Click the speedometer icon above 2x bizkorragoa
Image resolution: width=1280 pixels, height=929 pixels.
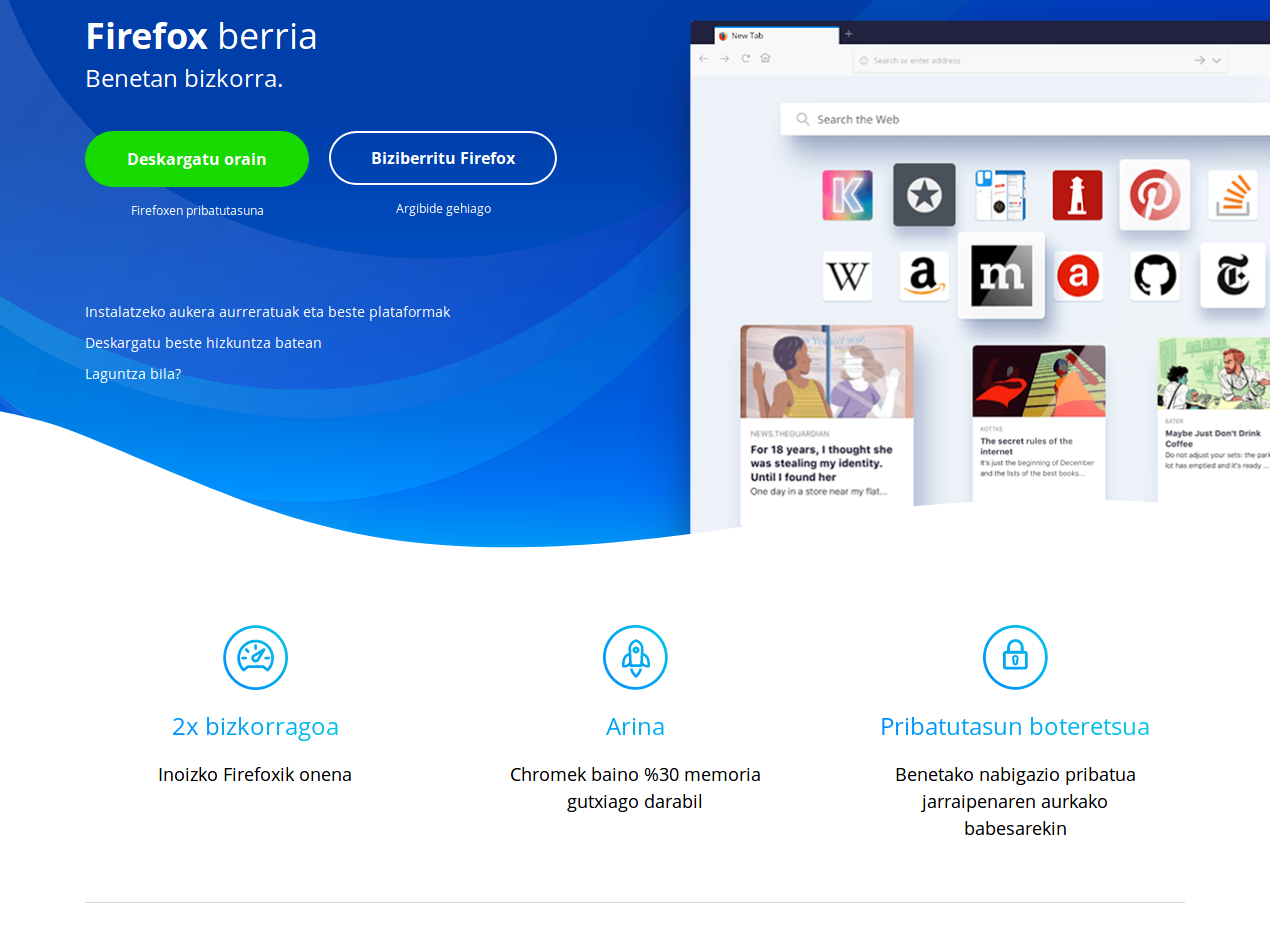pyautogui.click(x=255, y=657)
